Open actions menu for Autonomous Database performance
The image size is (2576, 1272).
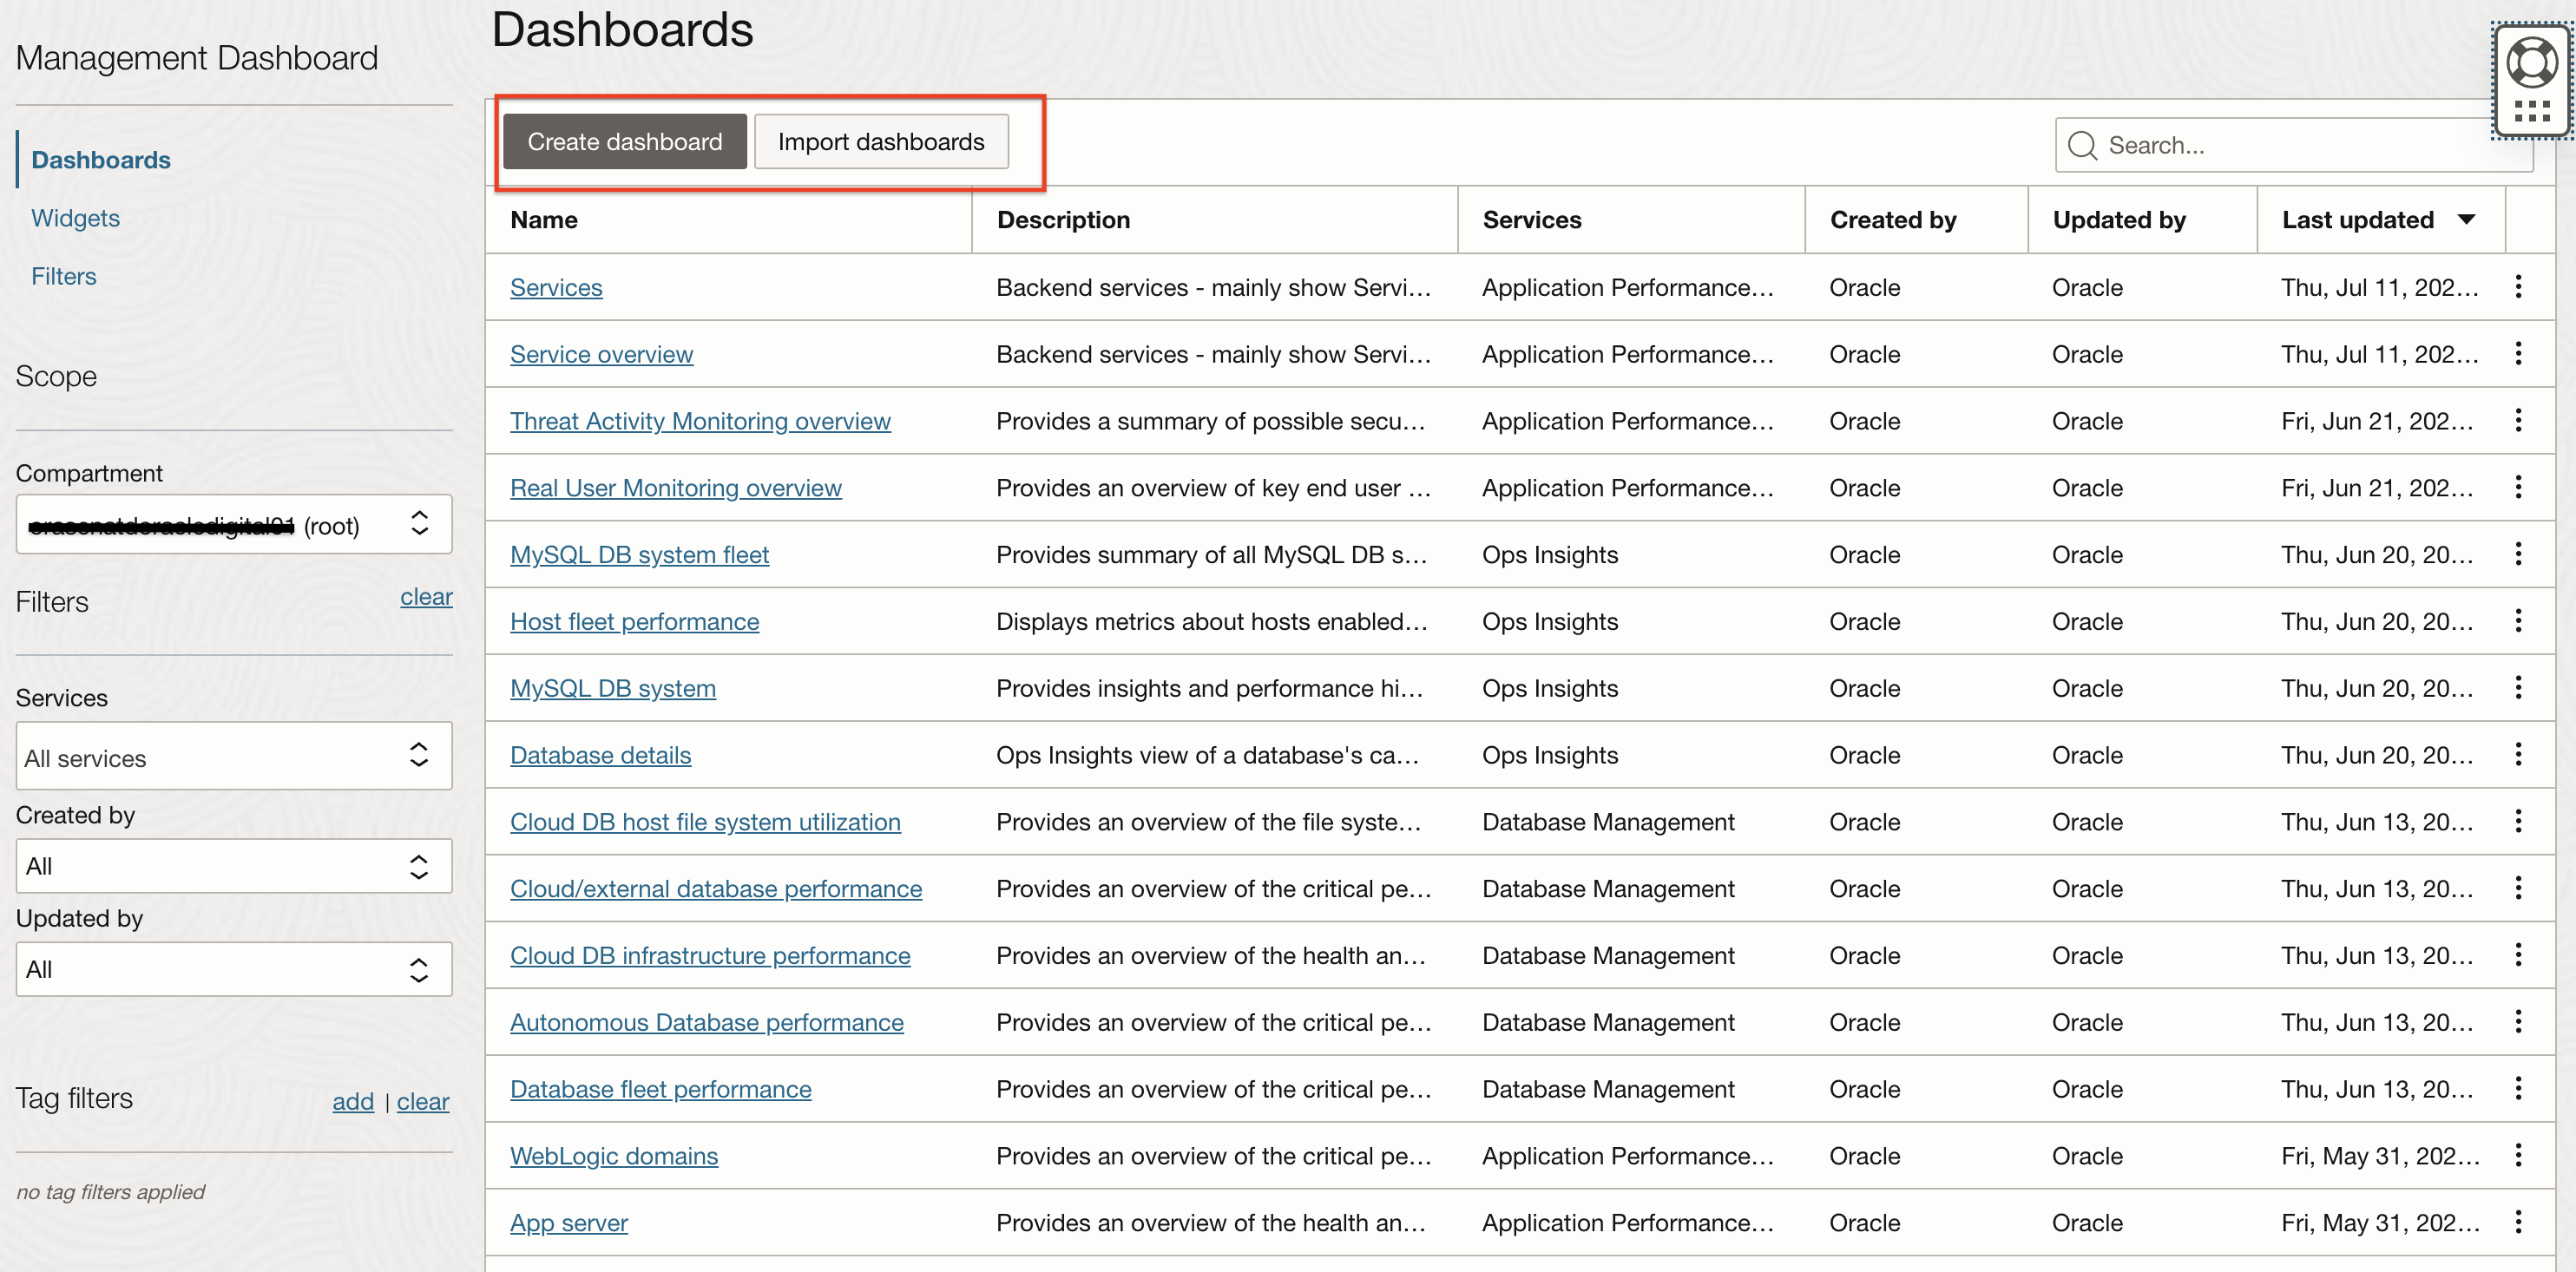tap(2518, 1021)
